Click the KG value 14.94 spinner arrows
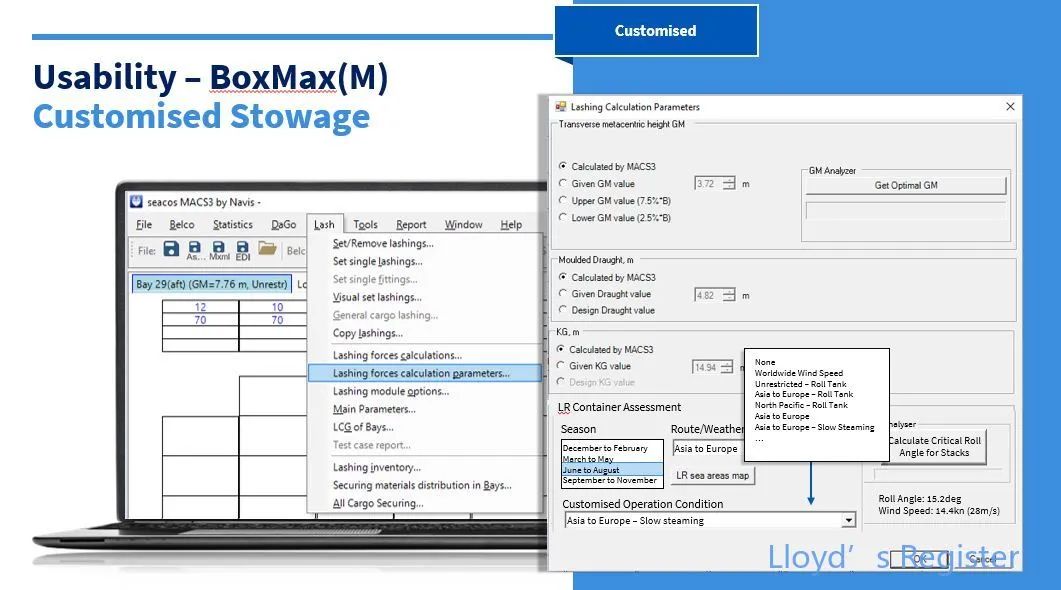Image resolution: width=1061 pixels, height=590 pixels. pos(727,367)
